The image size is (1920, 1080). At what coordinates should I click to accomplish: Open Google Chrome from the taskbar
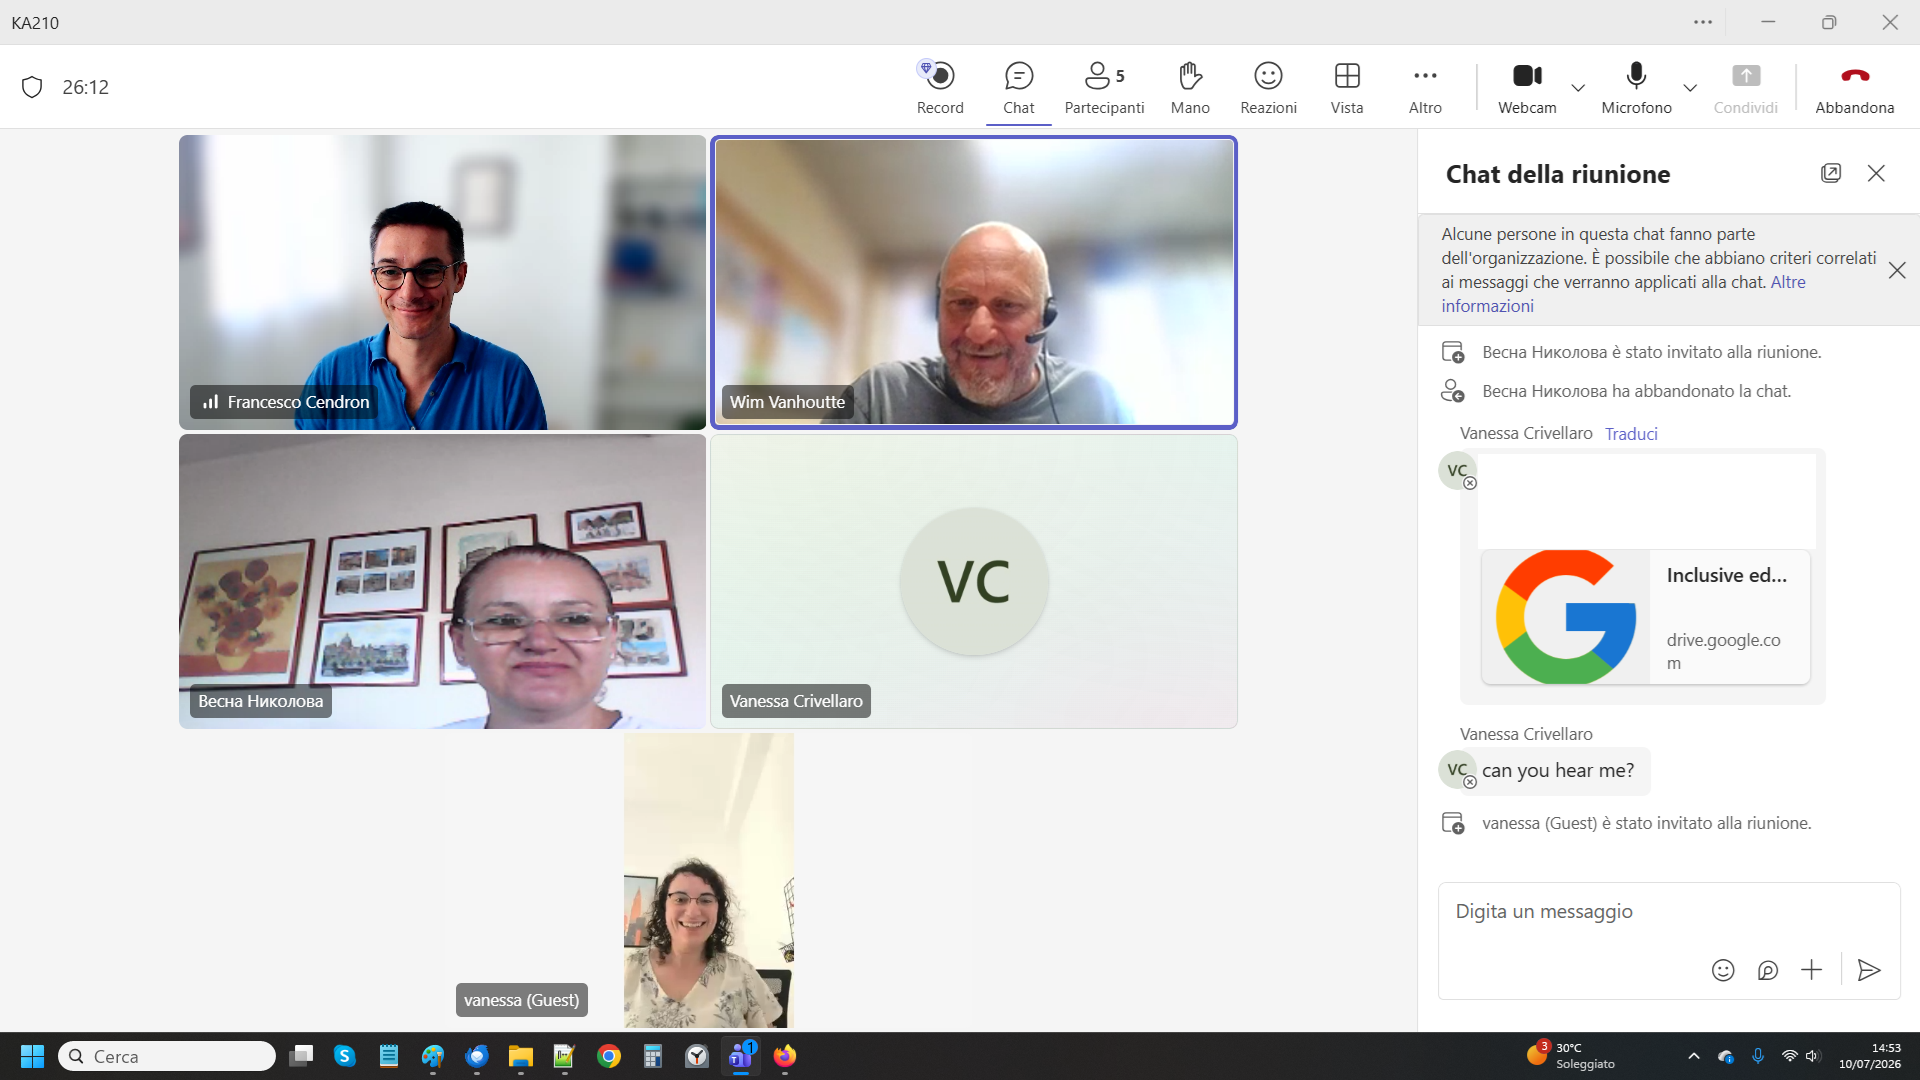tap(608, 1056)
